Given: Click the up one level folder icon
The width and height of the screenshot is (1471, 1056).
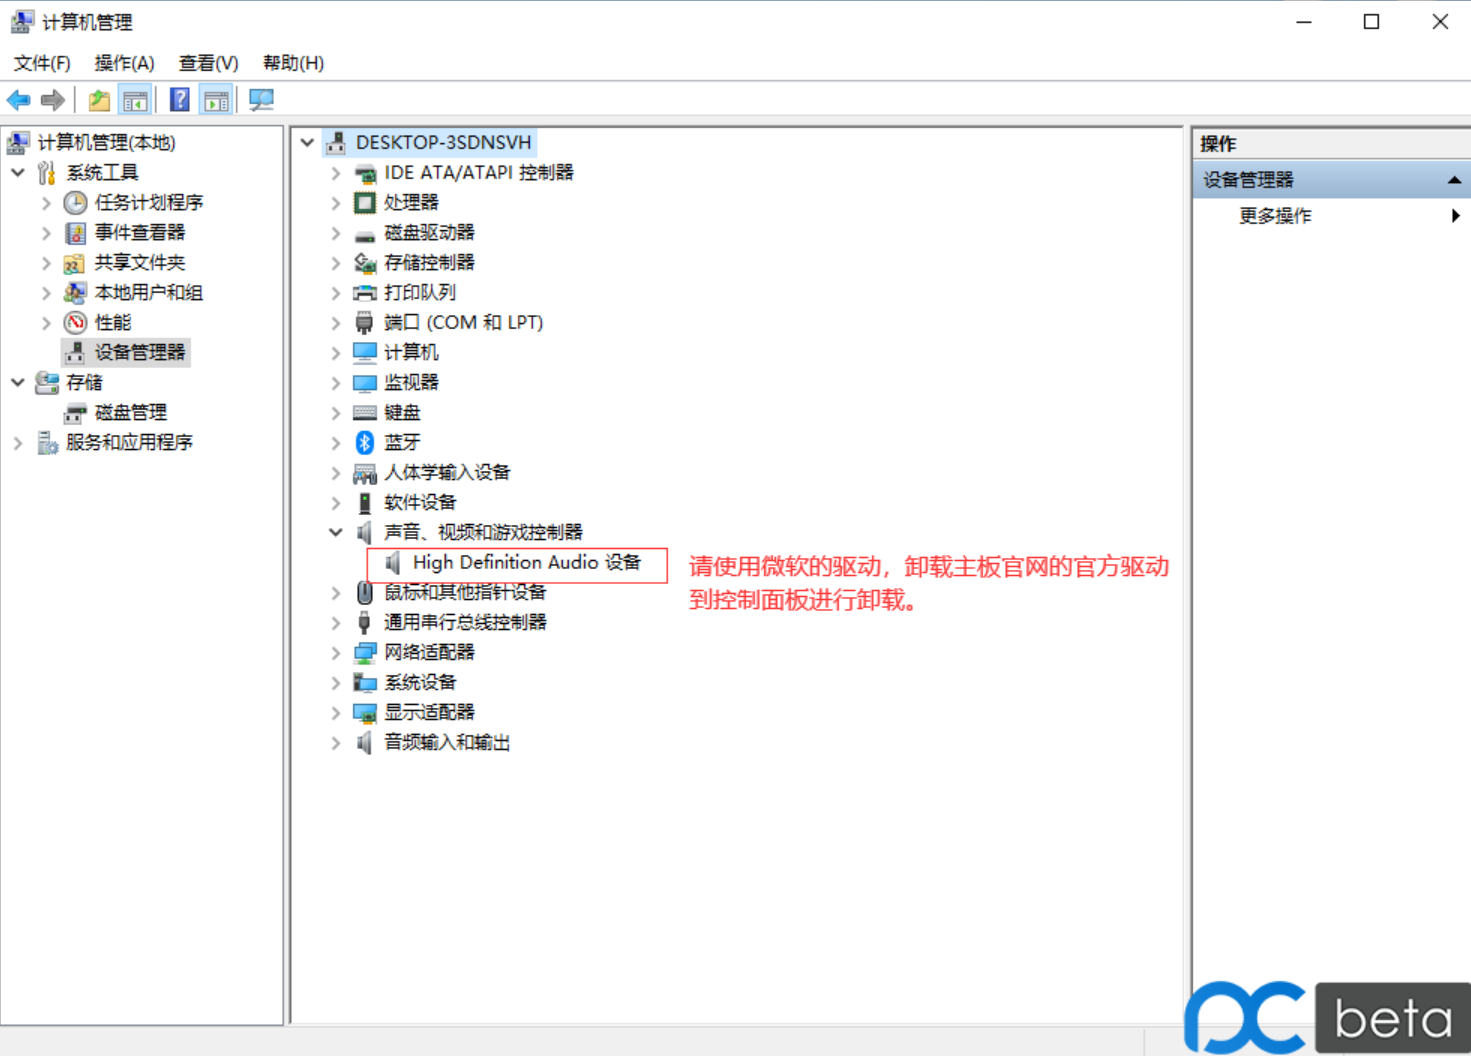Looking at the screenshot, I should coord(99,100).
